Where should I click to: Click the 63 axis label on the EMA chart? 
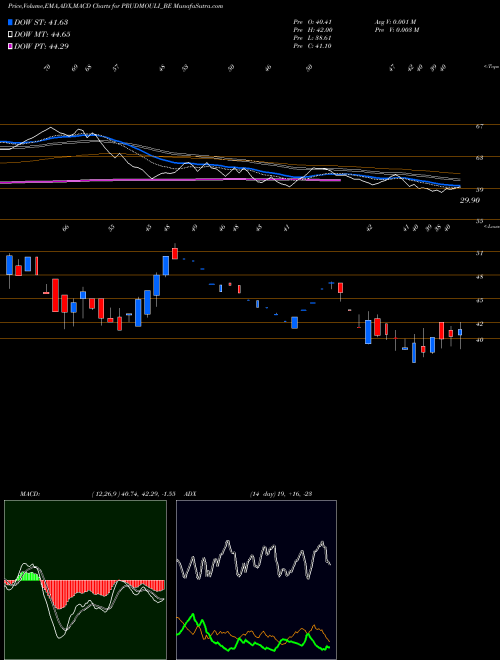tap(479, 158)
